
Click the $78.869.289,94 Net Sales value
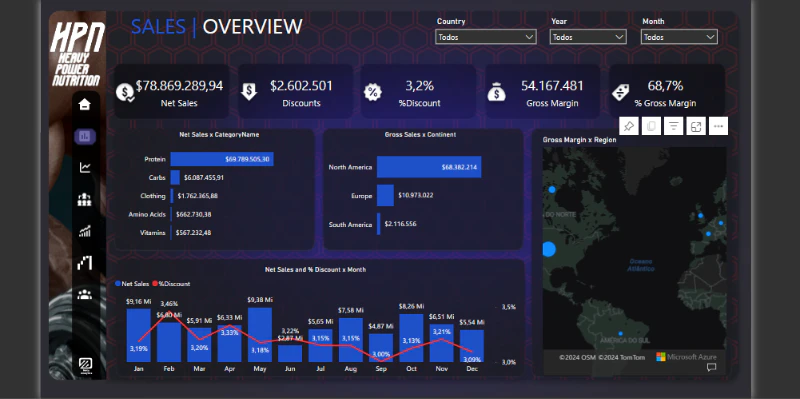(179, 86)
